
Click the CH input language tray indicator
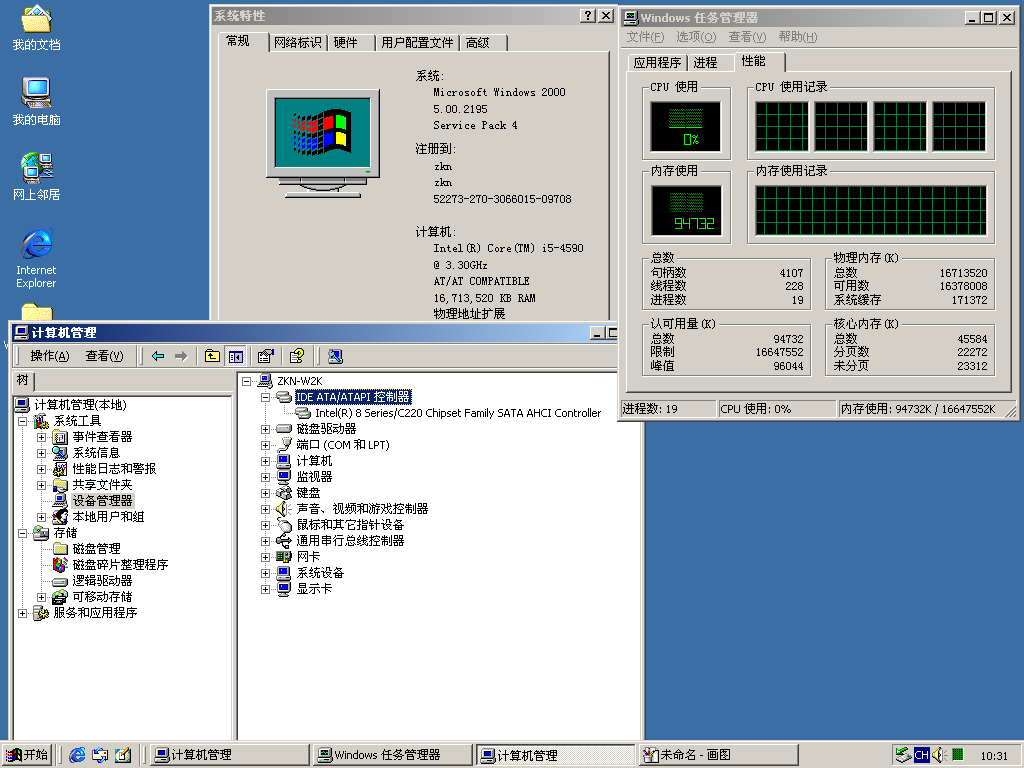pos(921,755)
